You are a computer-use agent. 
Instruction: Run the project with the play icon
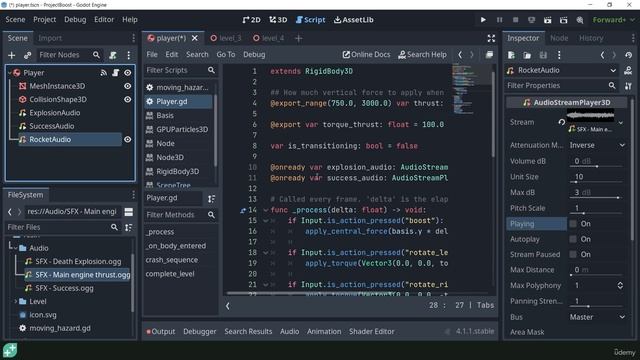483,20
